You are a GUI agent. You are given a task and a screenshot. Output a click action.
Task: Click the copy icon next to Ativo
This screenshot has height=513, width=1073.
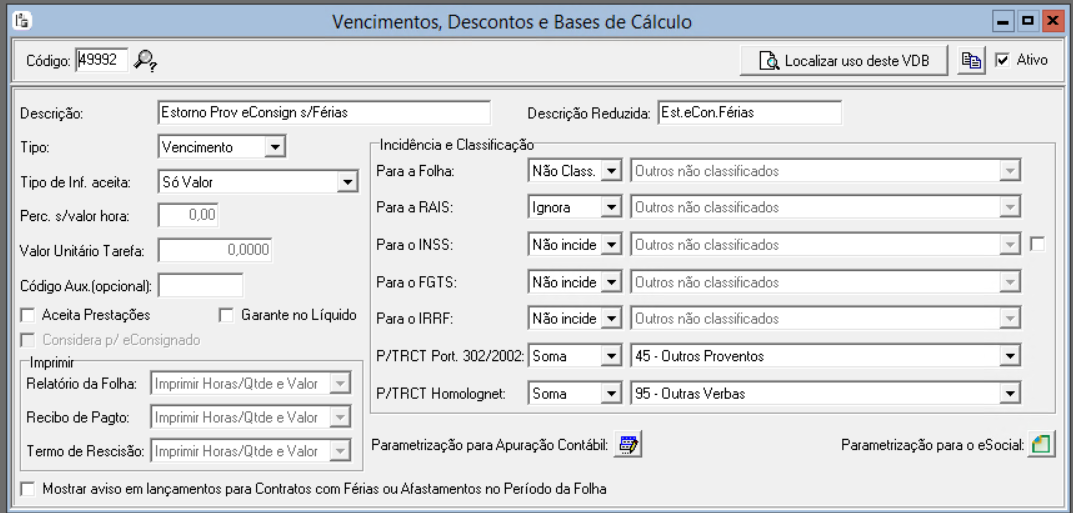coord(968,61)
